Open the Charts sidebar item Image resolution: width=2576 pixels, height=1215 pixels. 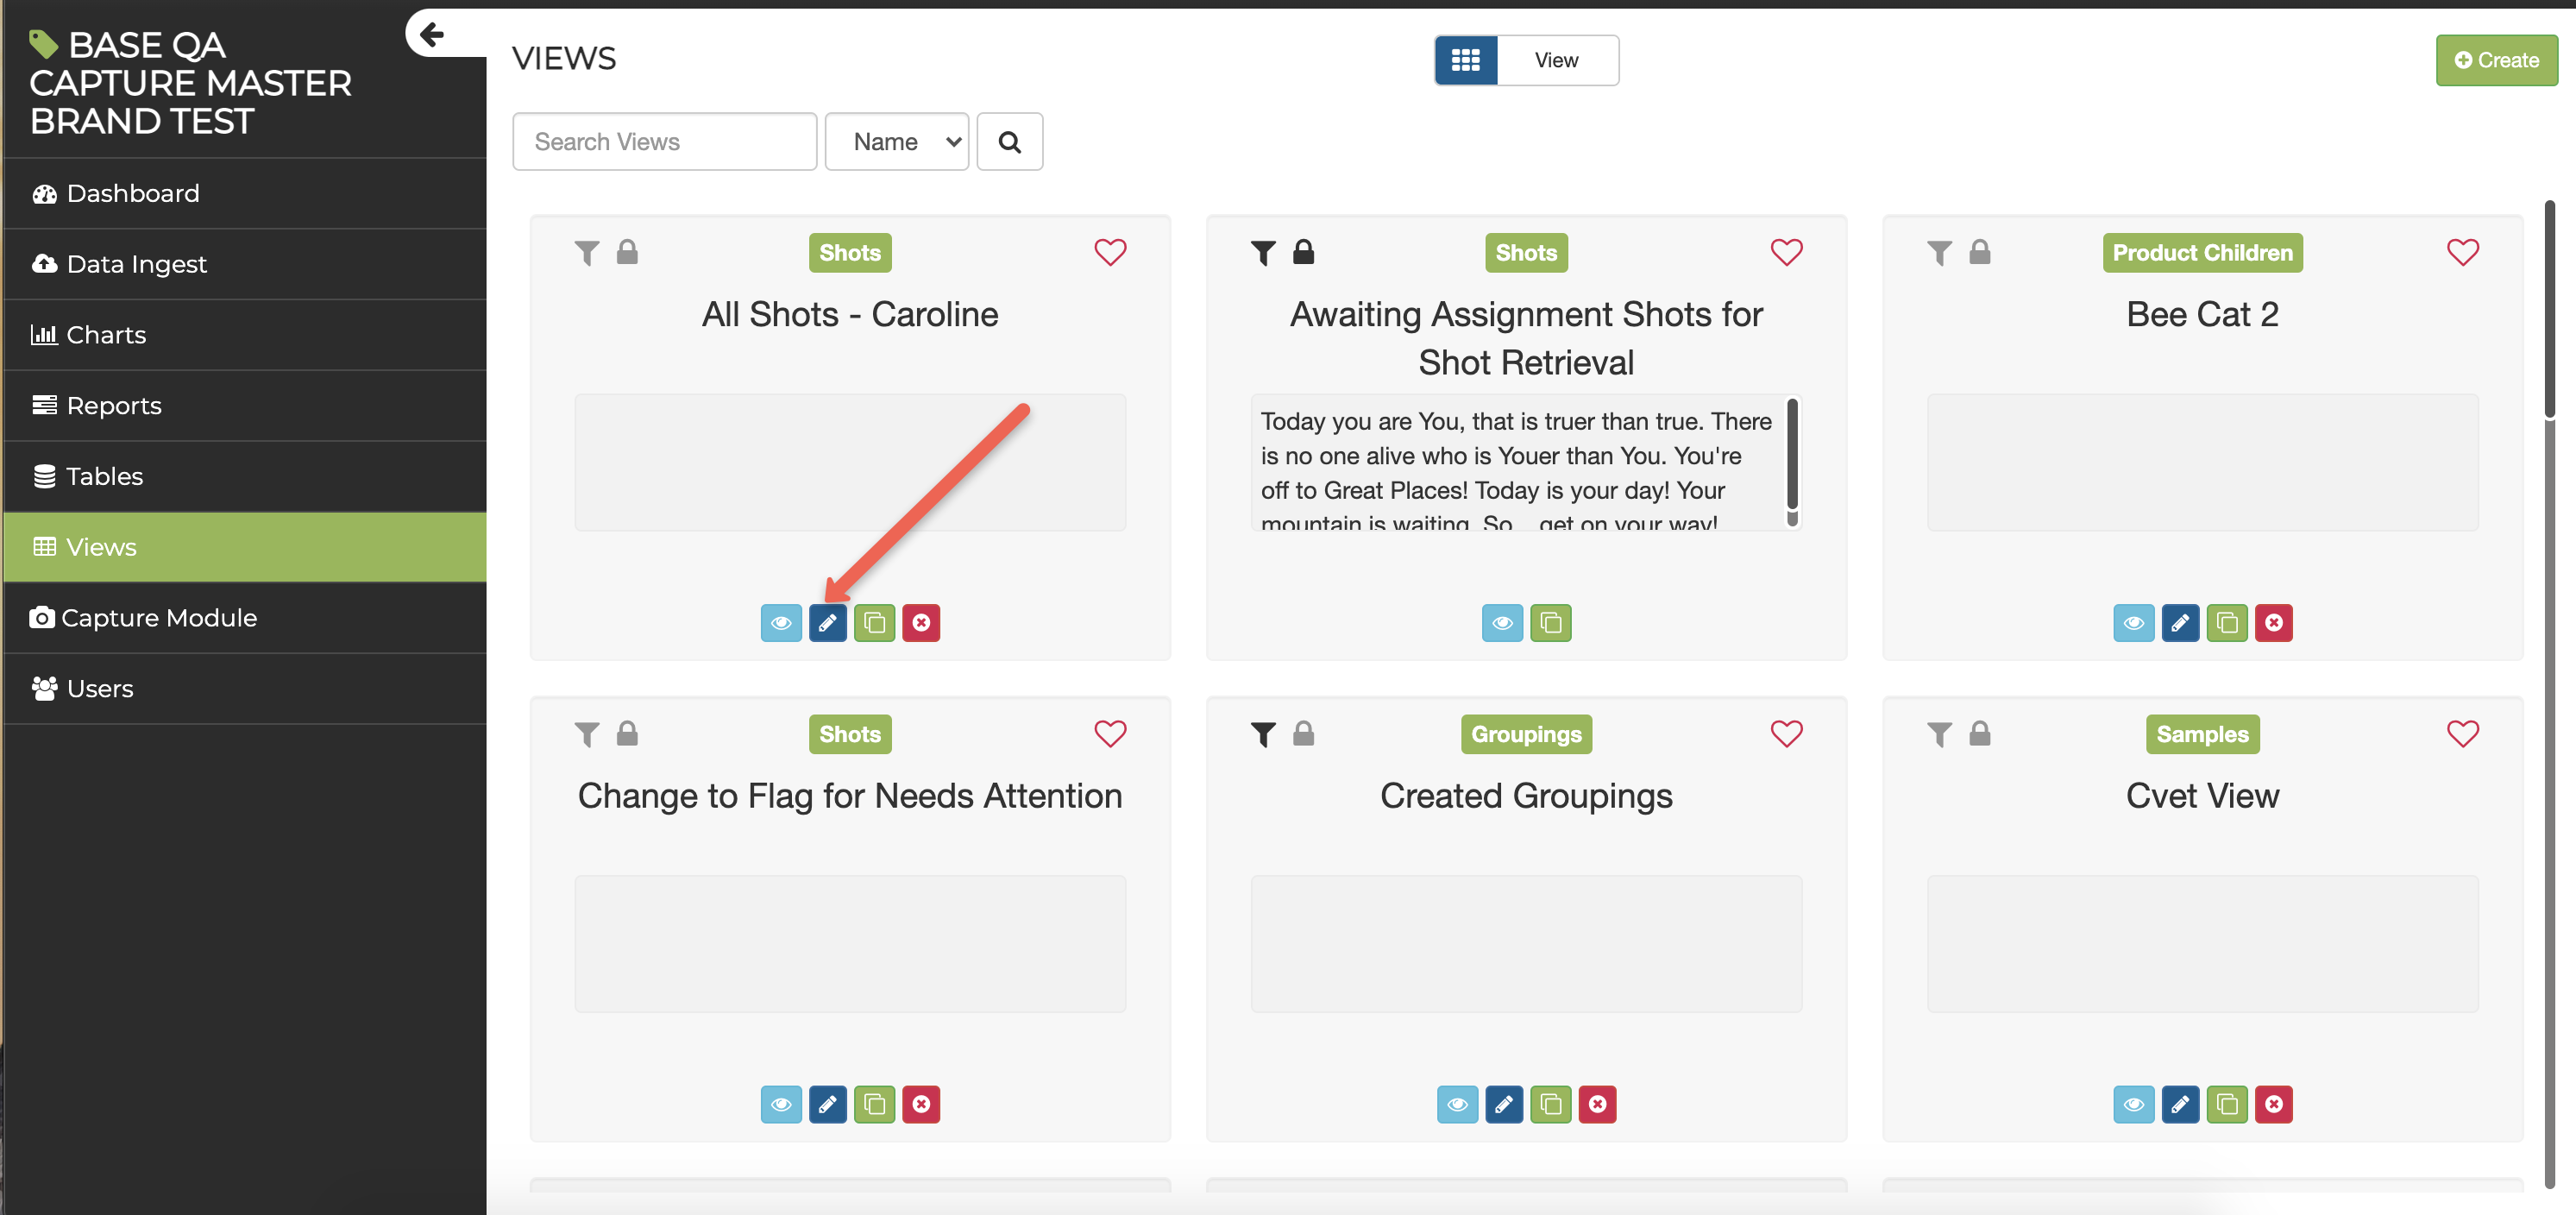(106, 335)
